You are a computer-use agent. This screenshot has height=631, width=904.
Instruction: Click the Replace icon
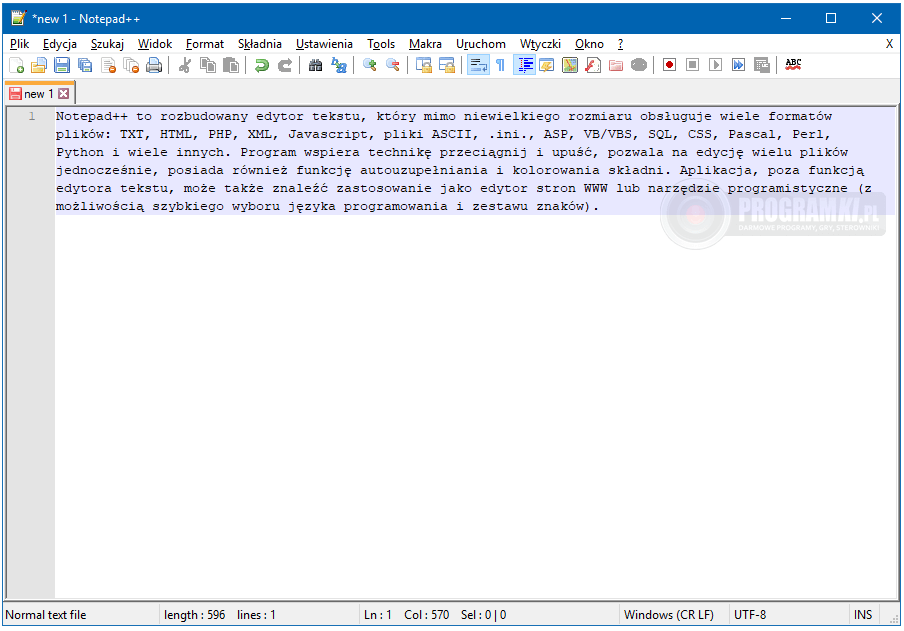(x=339, y=65)
